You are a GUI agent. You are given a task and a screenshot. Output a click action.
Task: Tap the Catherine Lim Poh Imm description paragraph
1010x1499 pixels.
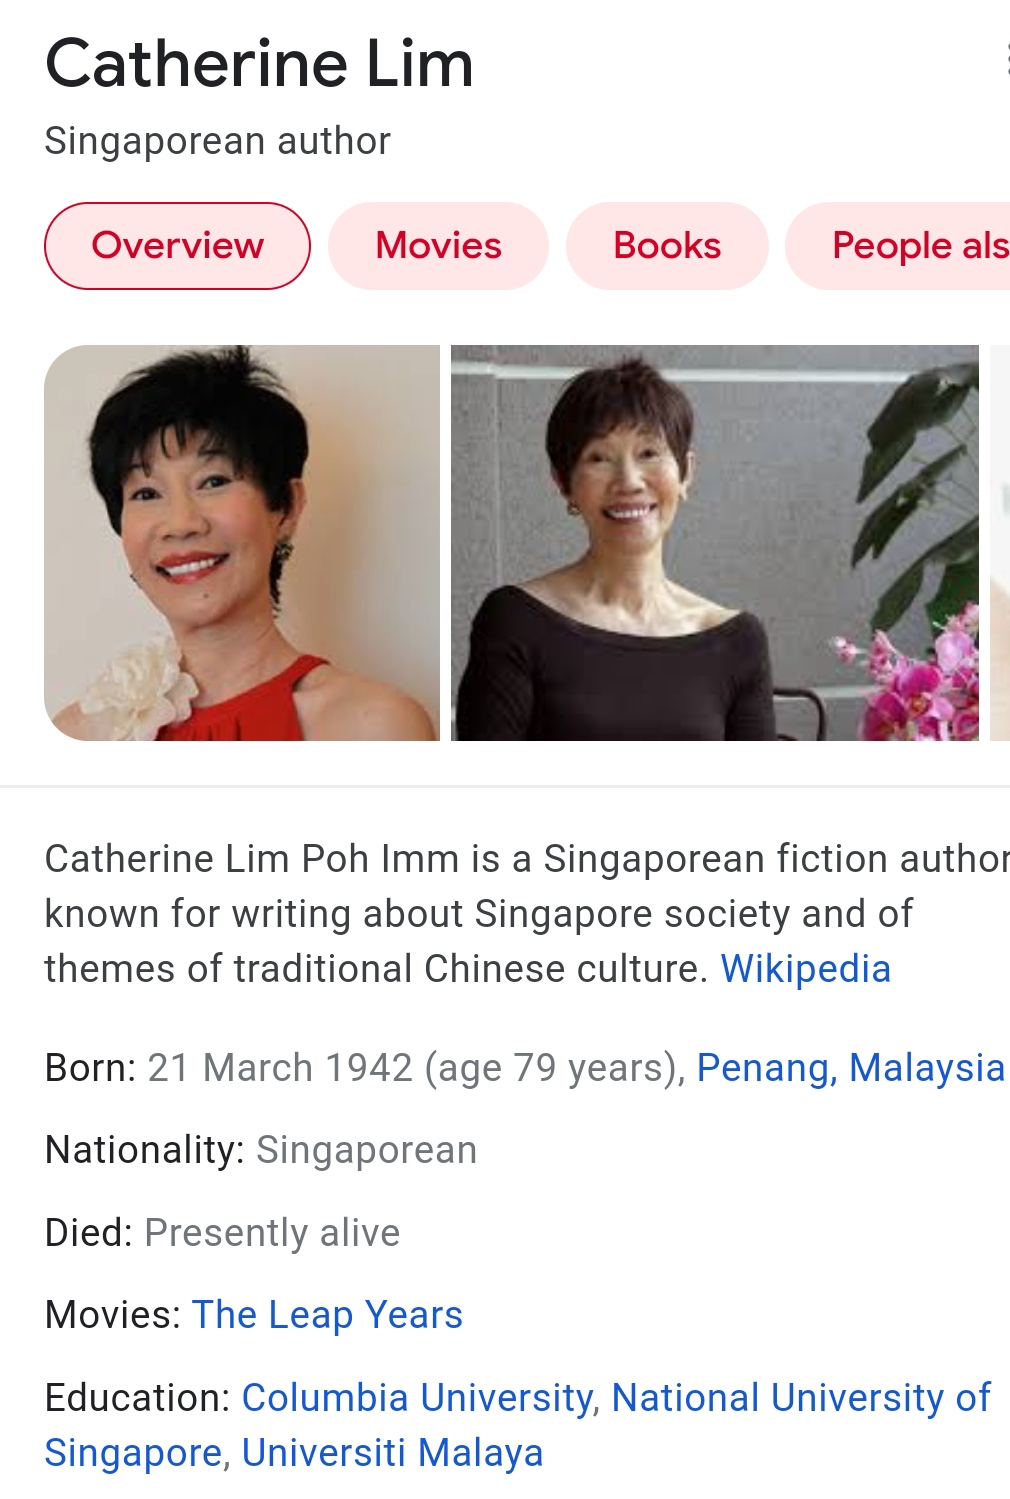coord(527,914)
